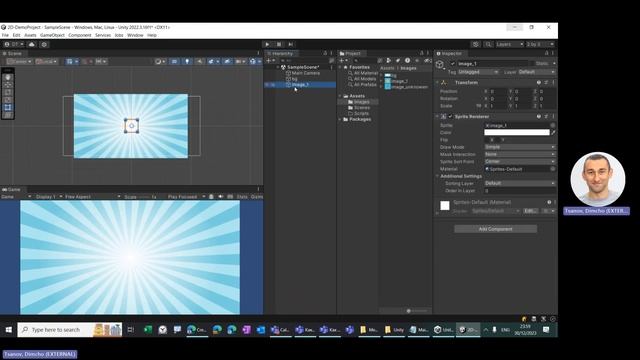Toggle 2D view mode in Scene toolbar
640x360 pixels.
pos(174,61)
